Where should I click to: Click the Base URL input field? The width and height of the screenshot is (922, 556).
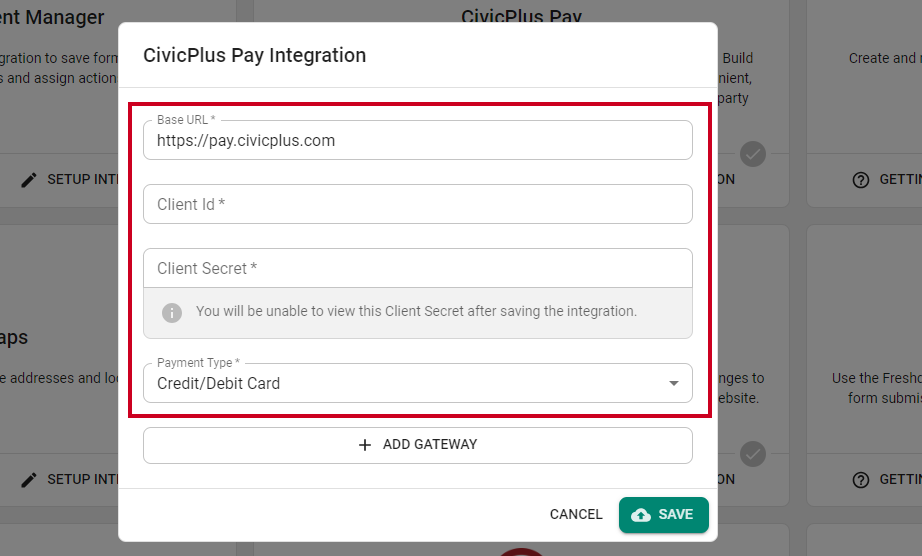[x=417, y=140]
